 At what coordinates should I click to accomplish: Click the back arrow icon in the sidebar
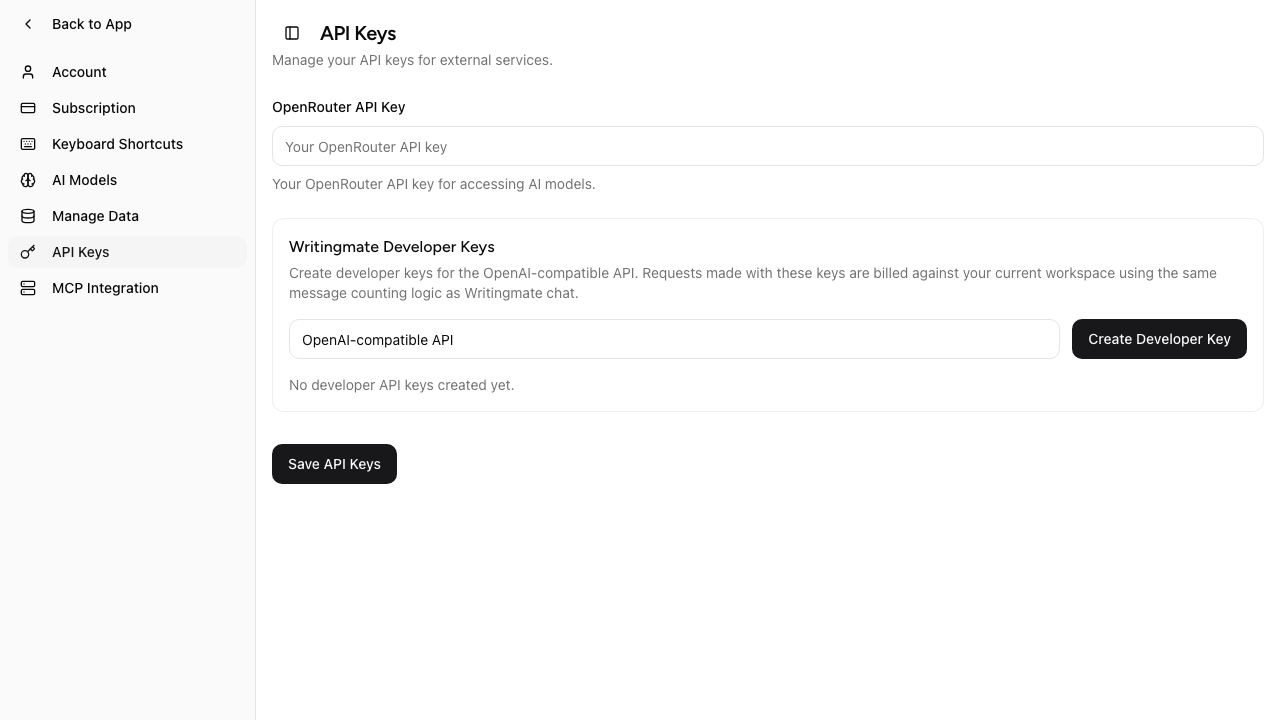(28, 24)
